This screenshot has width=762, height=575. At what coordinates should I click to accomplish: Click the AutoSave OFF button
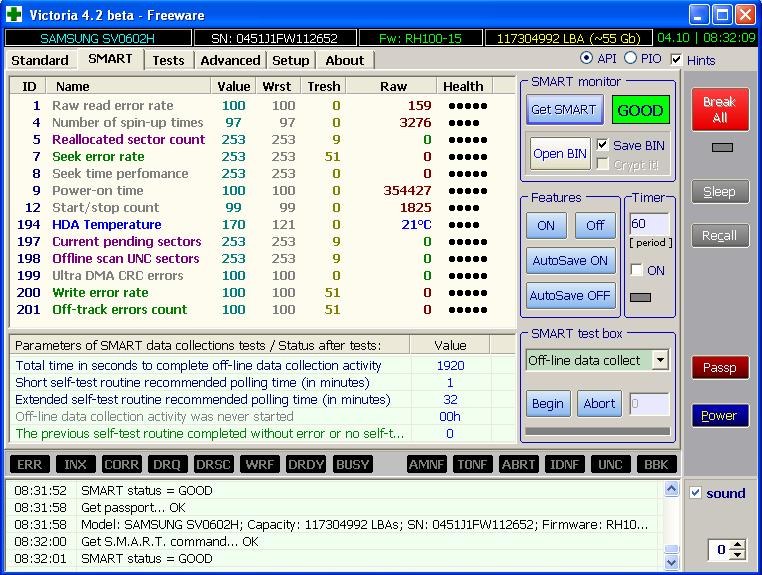coord(570,296)
